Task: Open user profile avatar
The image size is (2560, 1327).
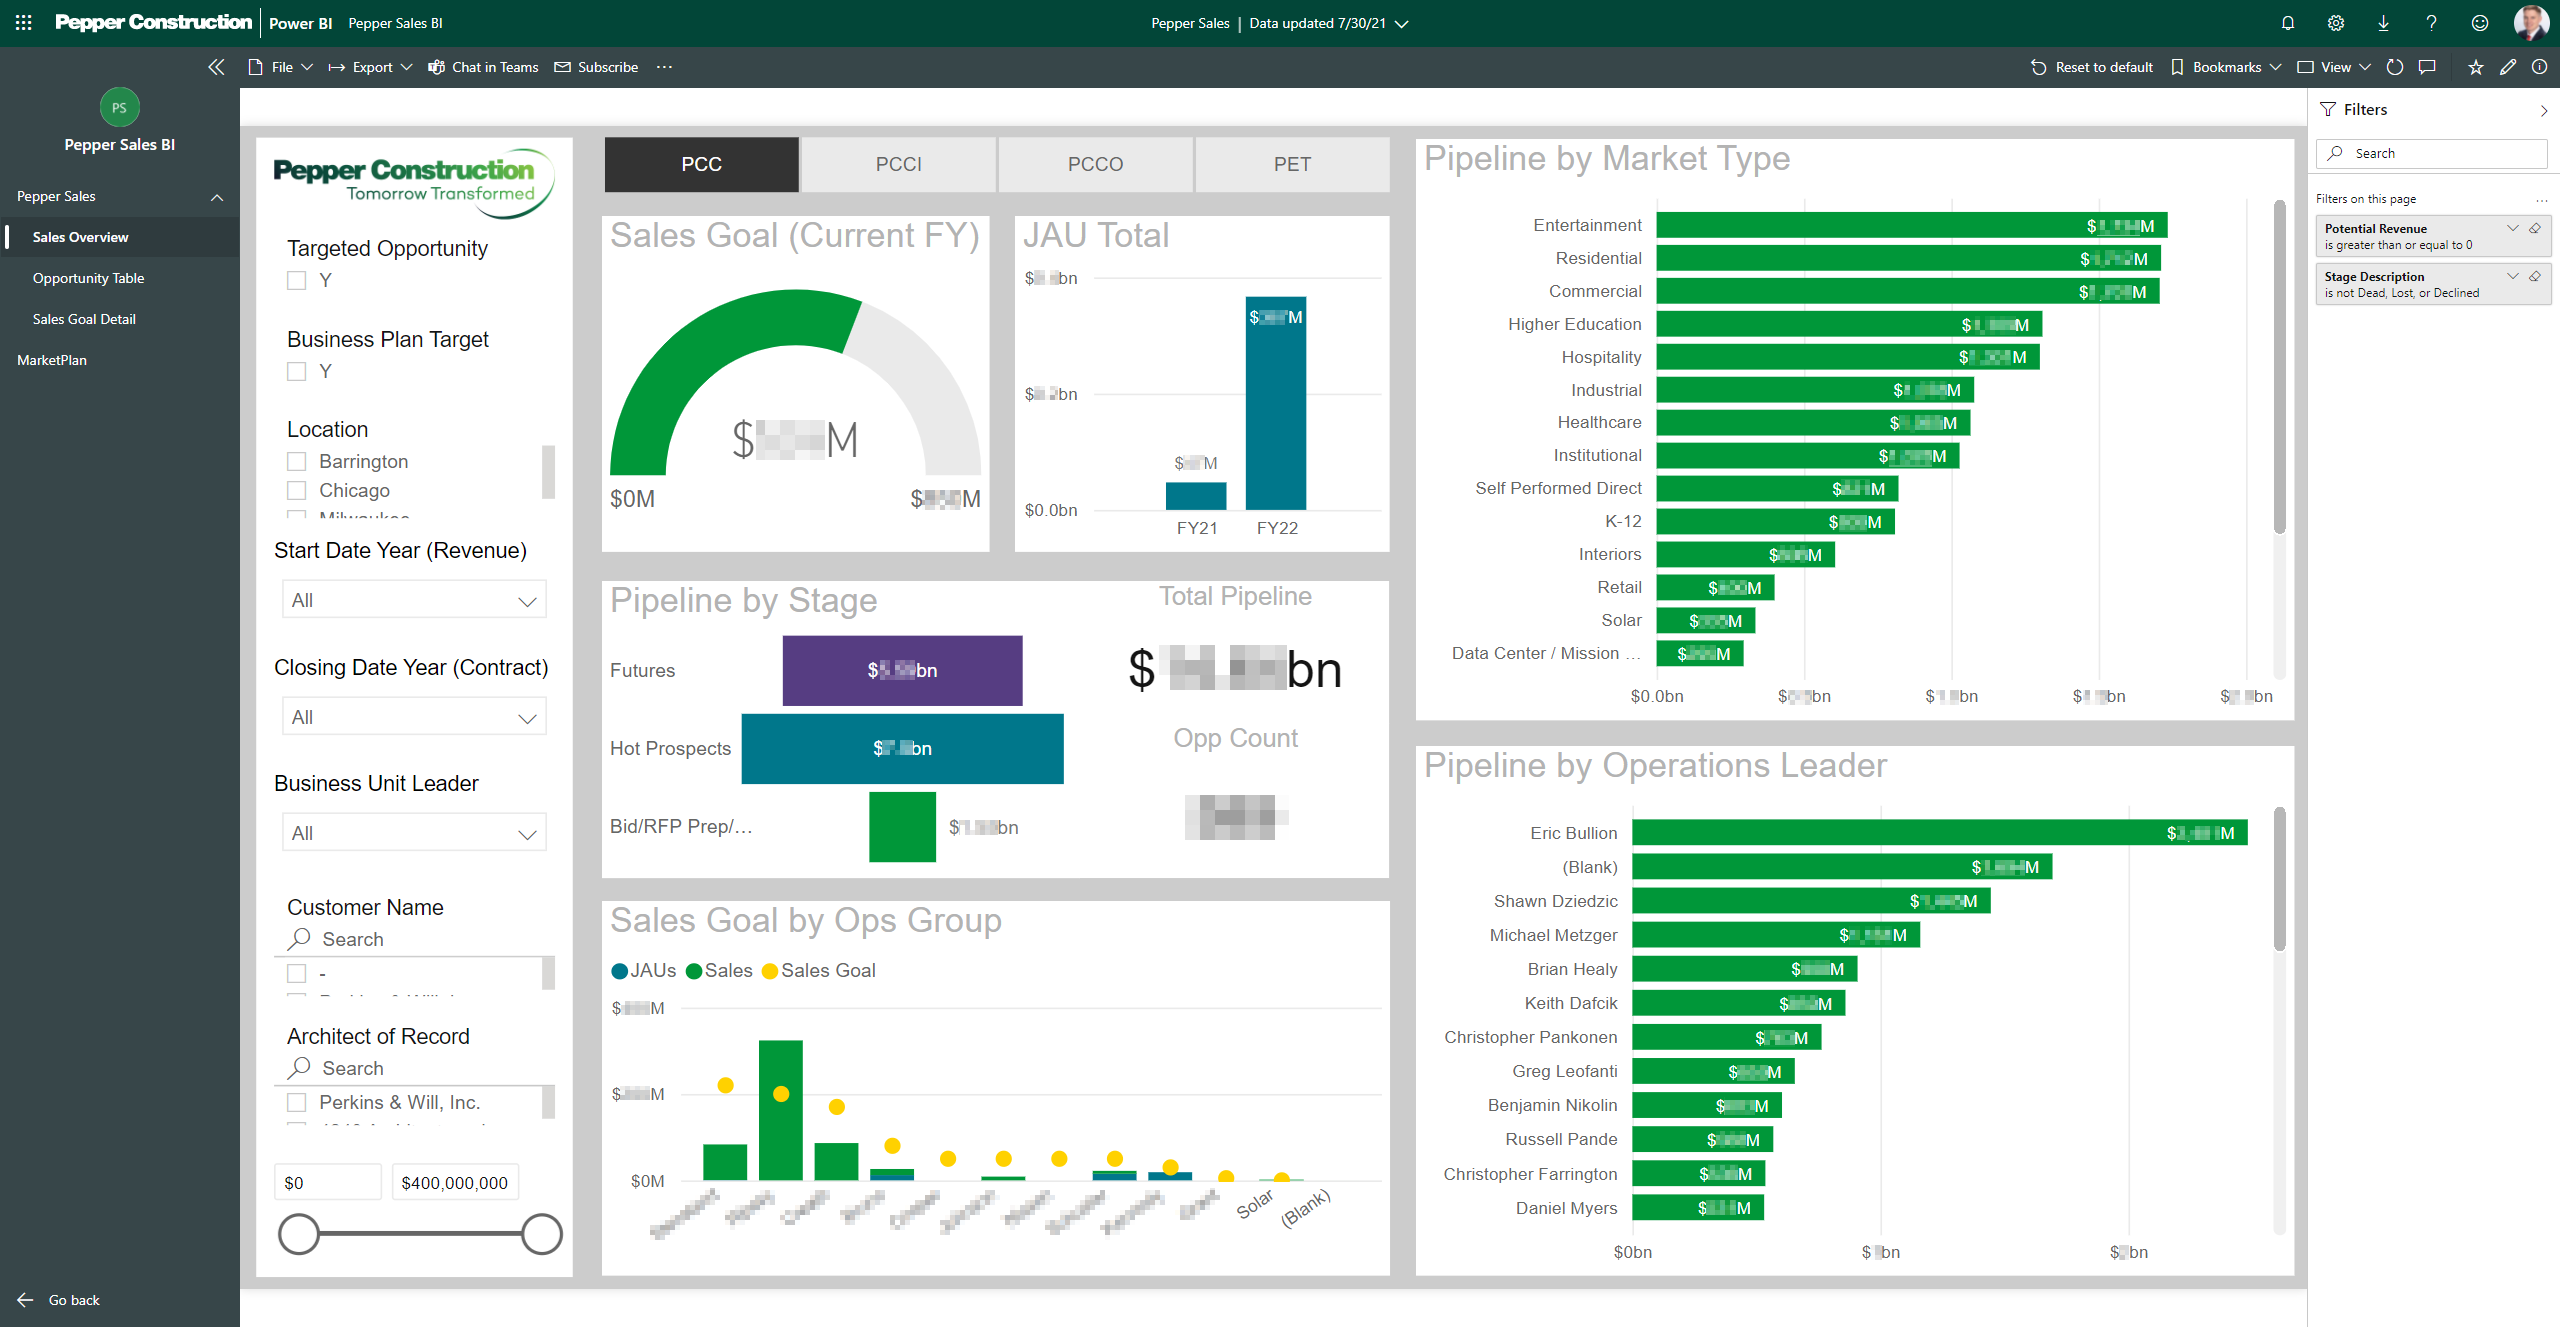Action: [2531, 23]
